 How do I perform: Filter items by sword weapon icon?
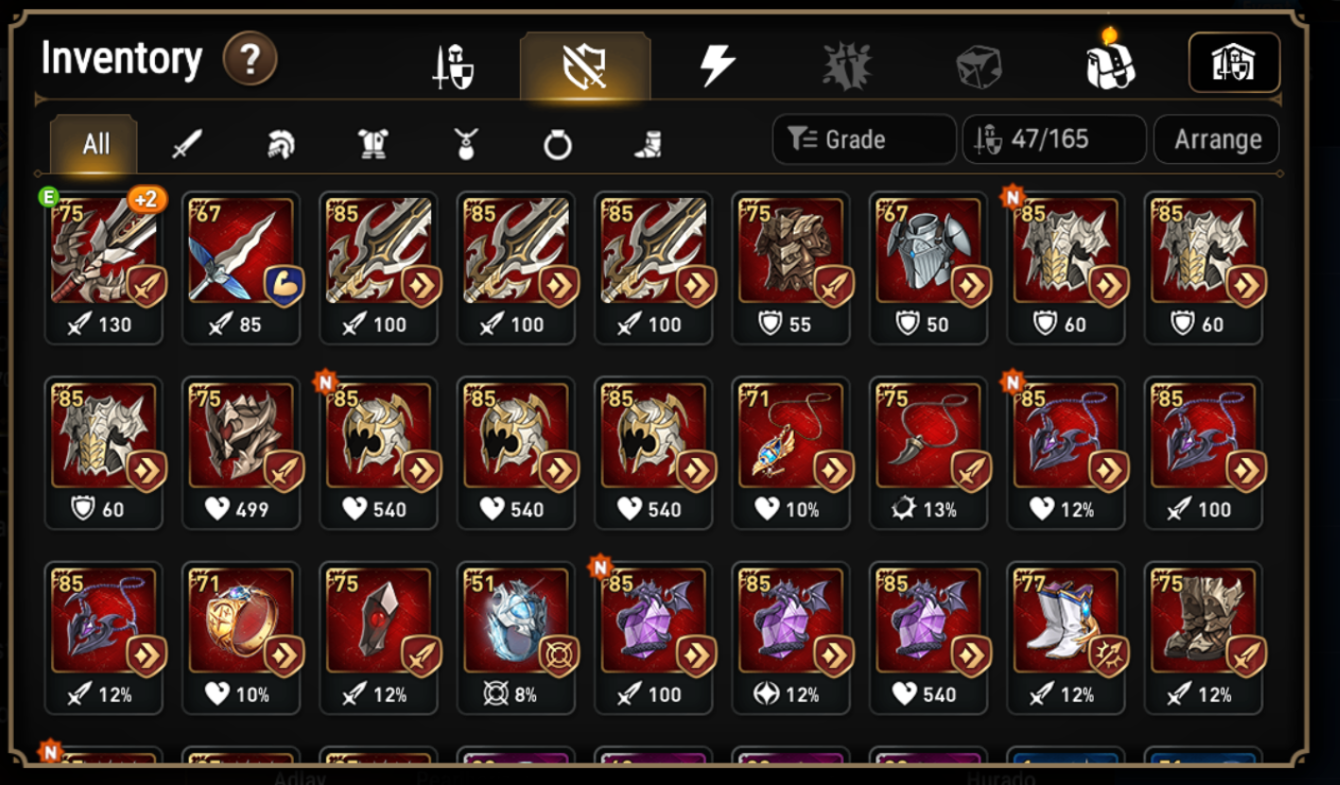click(x=186, y=145)
